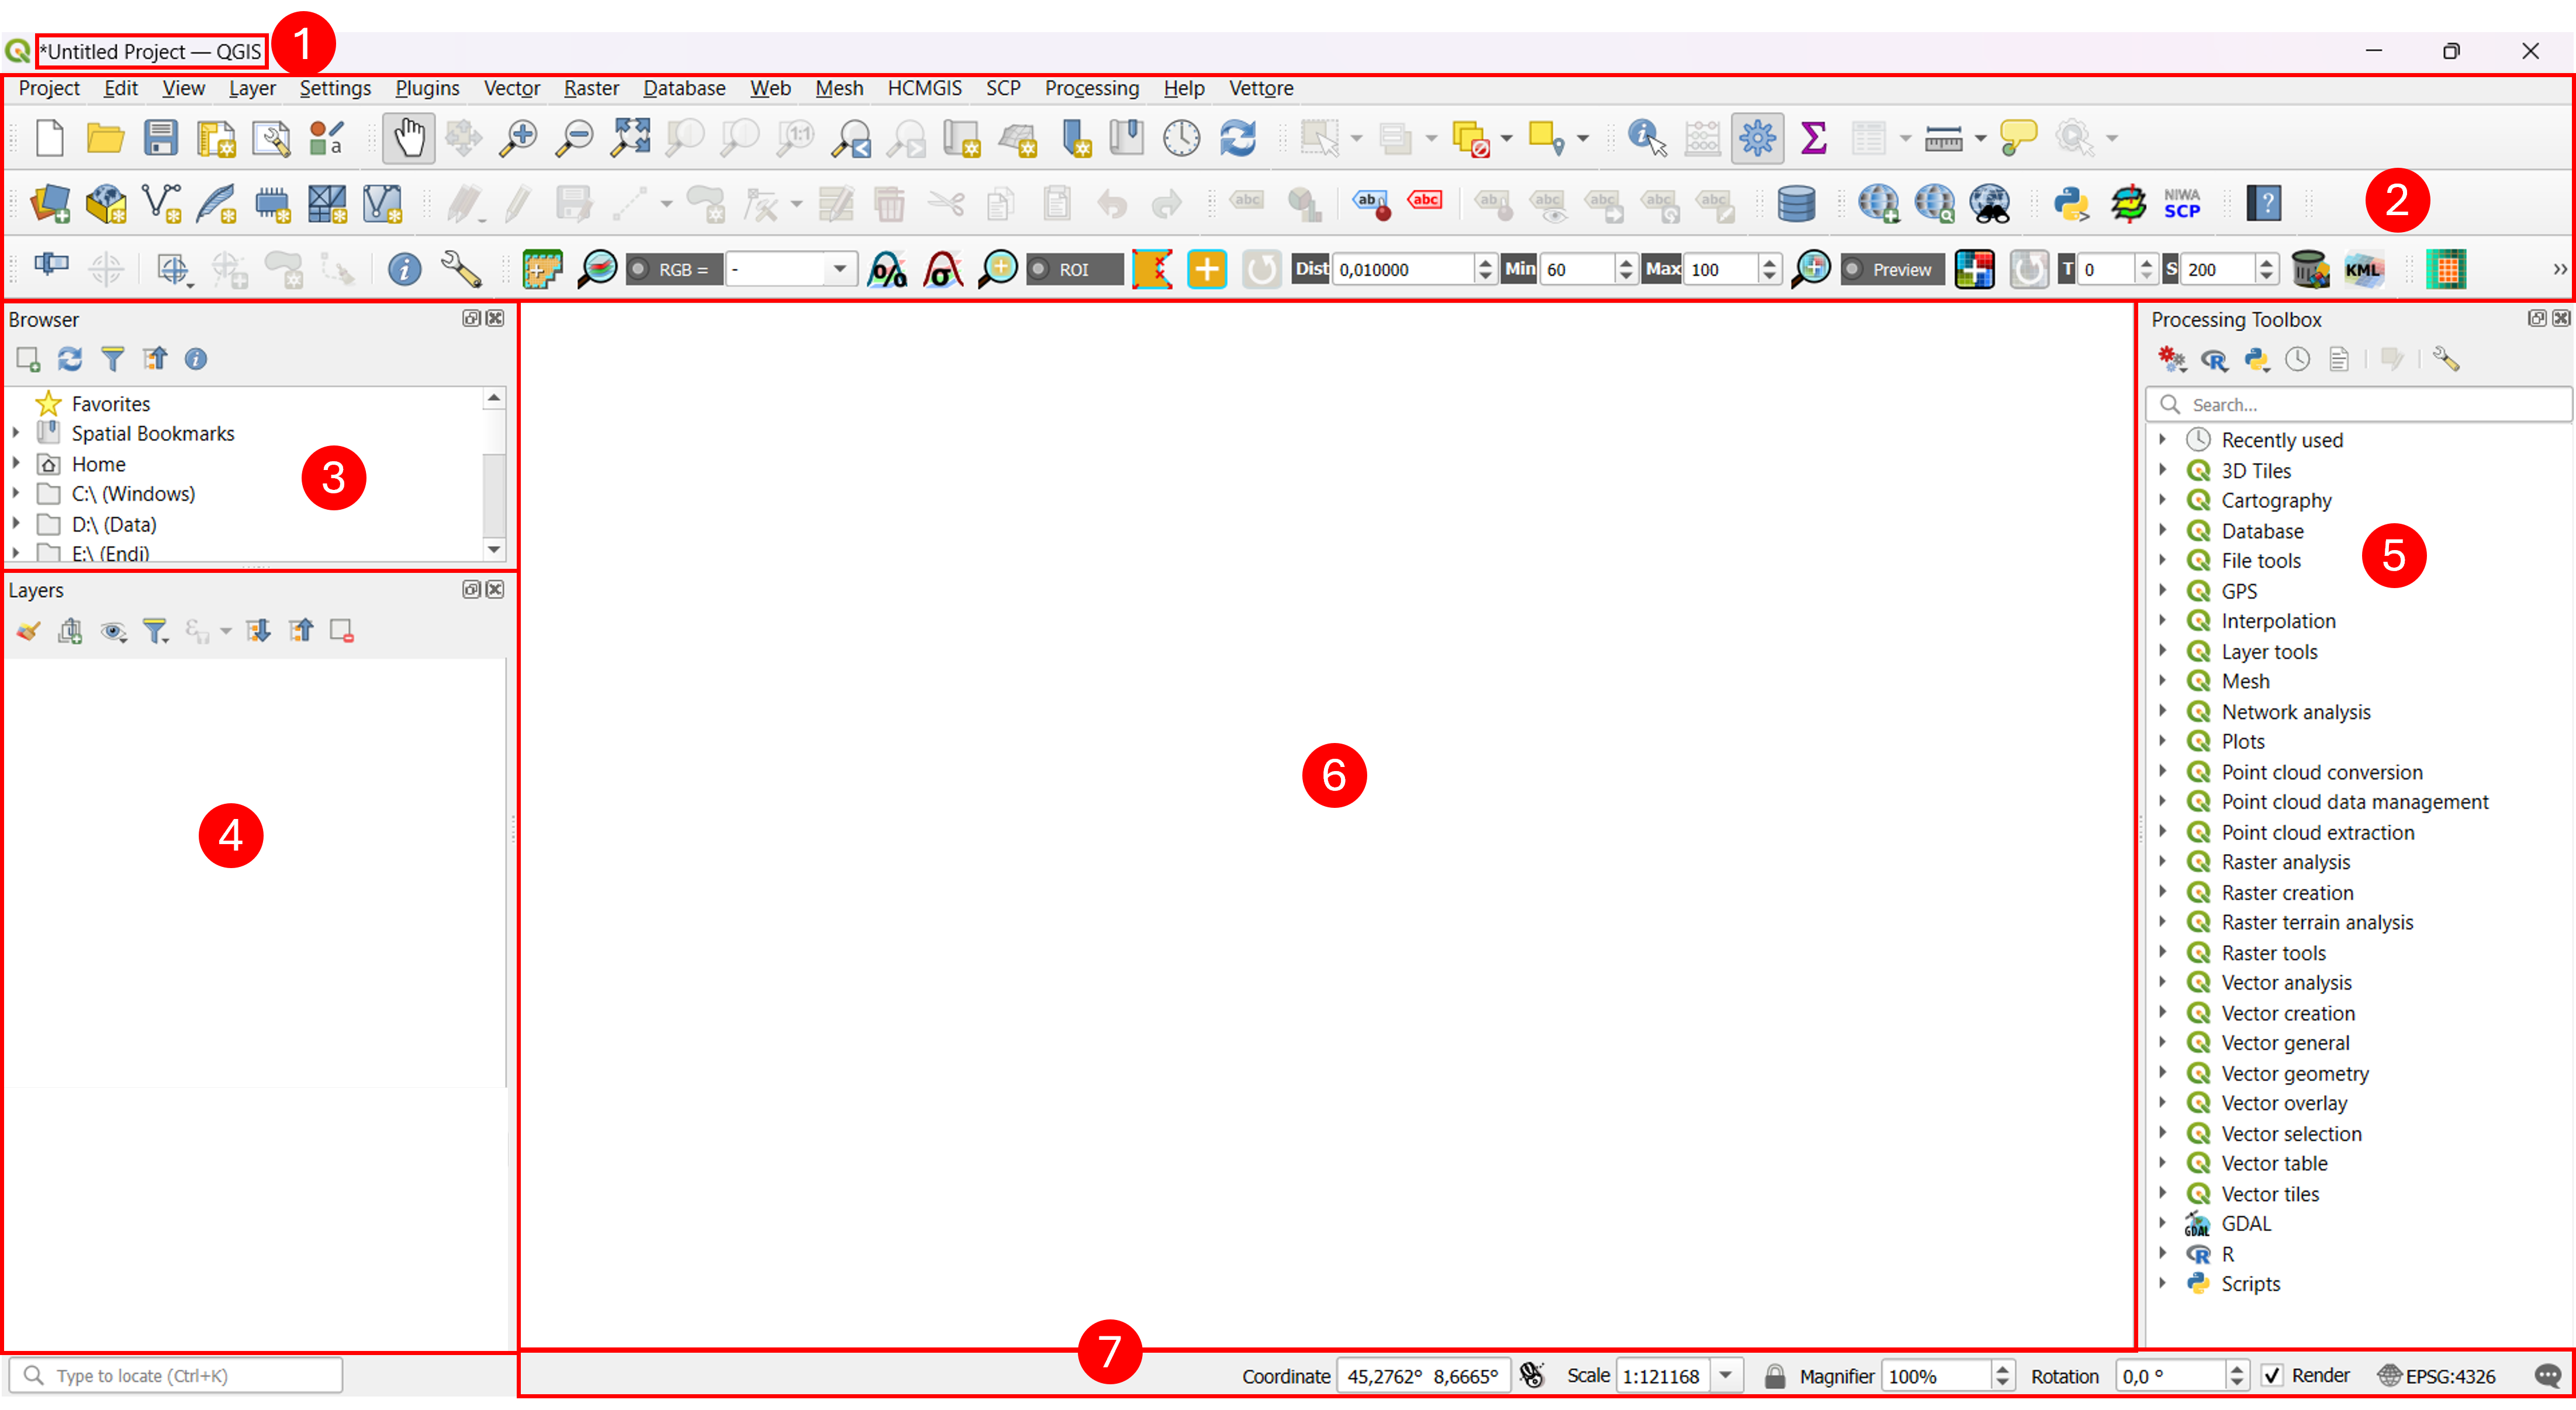This screenshot has height=1410, width=2576.
Task: Refresh the map canvas
Action: coord(1238,138)
